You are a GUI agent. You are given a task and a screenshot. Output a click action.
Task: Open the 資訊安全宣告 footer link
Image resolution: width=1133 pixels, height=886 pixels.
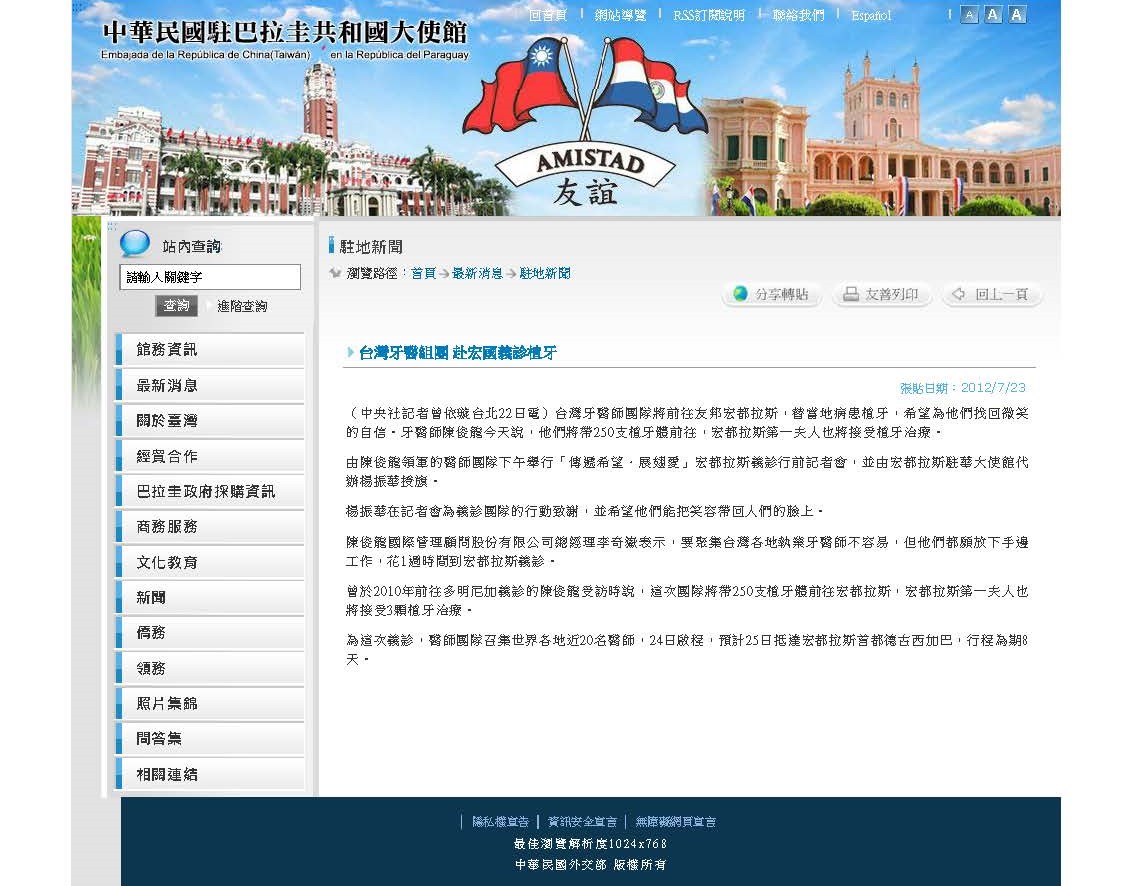582,822
